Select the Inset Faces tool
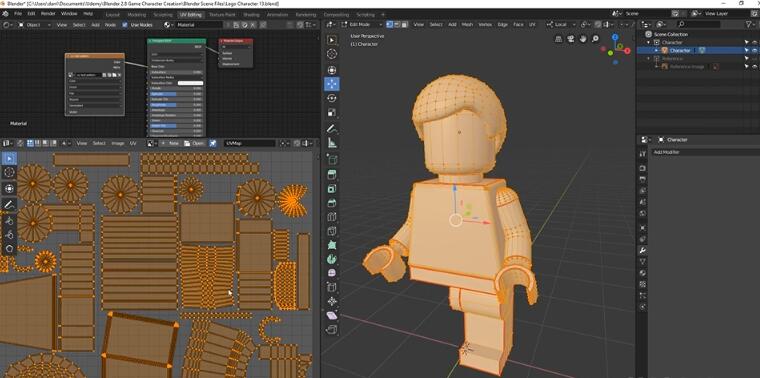760x378 pixels. click(x=332, y=189)
